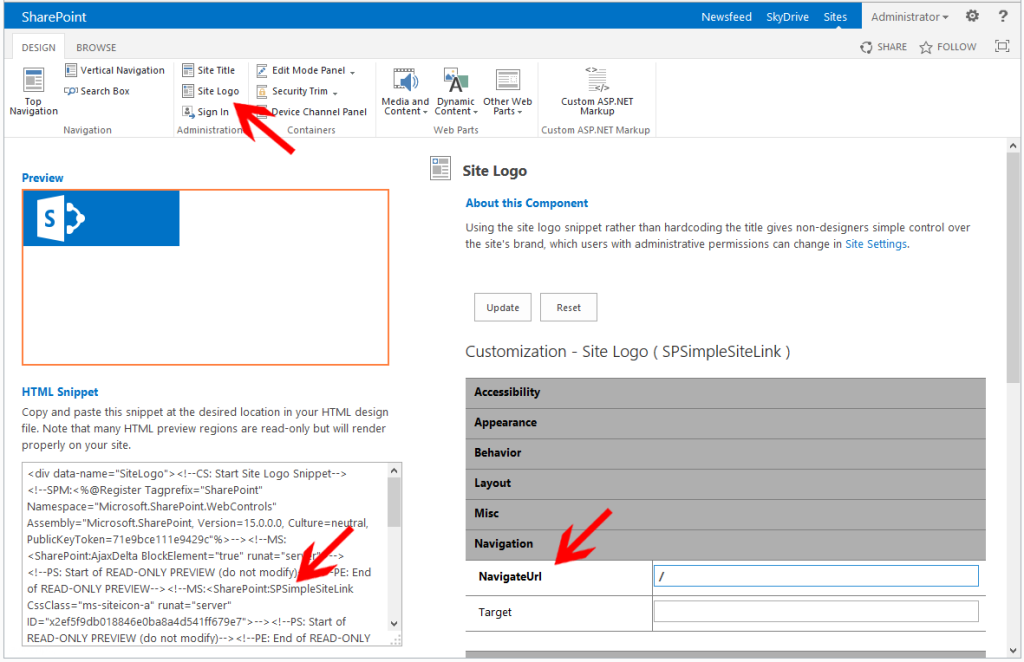1024x662 pixels.
Task: Open the settings gear menu
Action: pos(972,17)
